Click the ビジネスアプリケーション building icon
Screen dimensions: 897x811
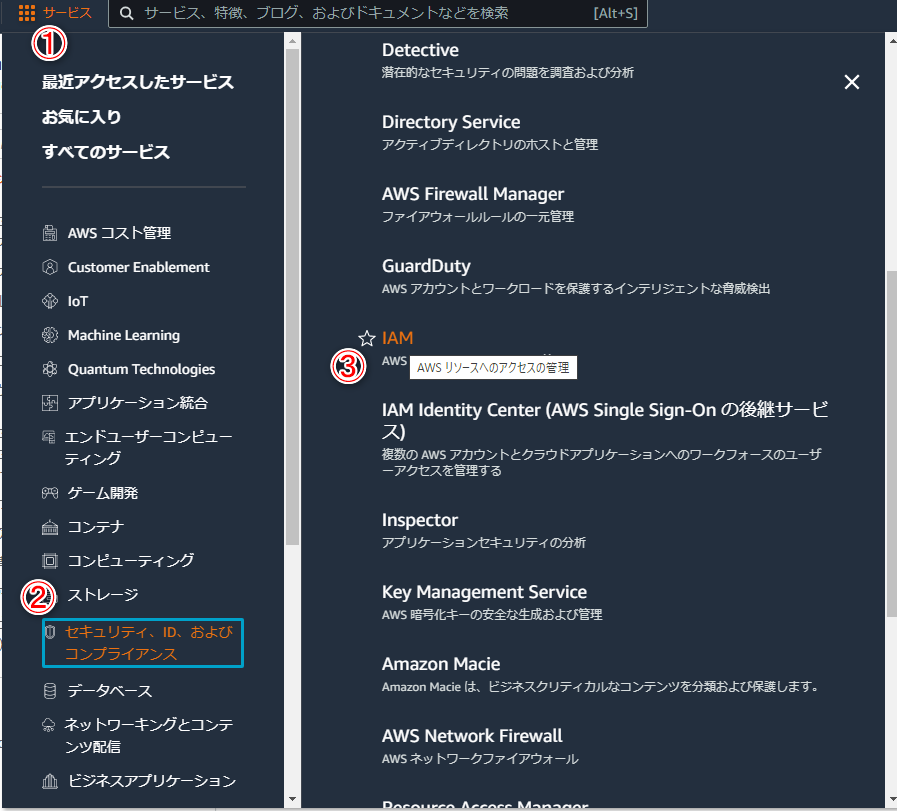(50, 781)
